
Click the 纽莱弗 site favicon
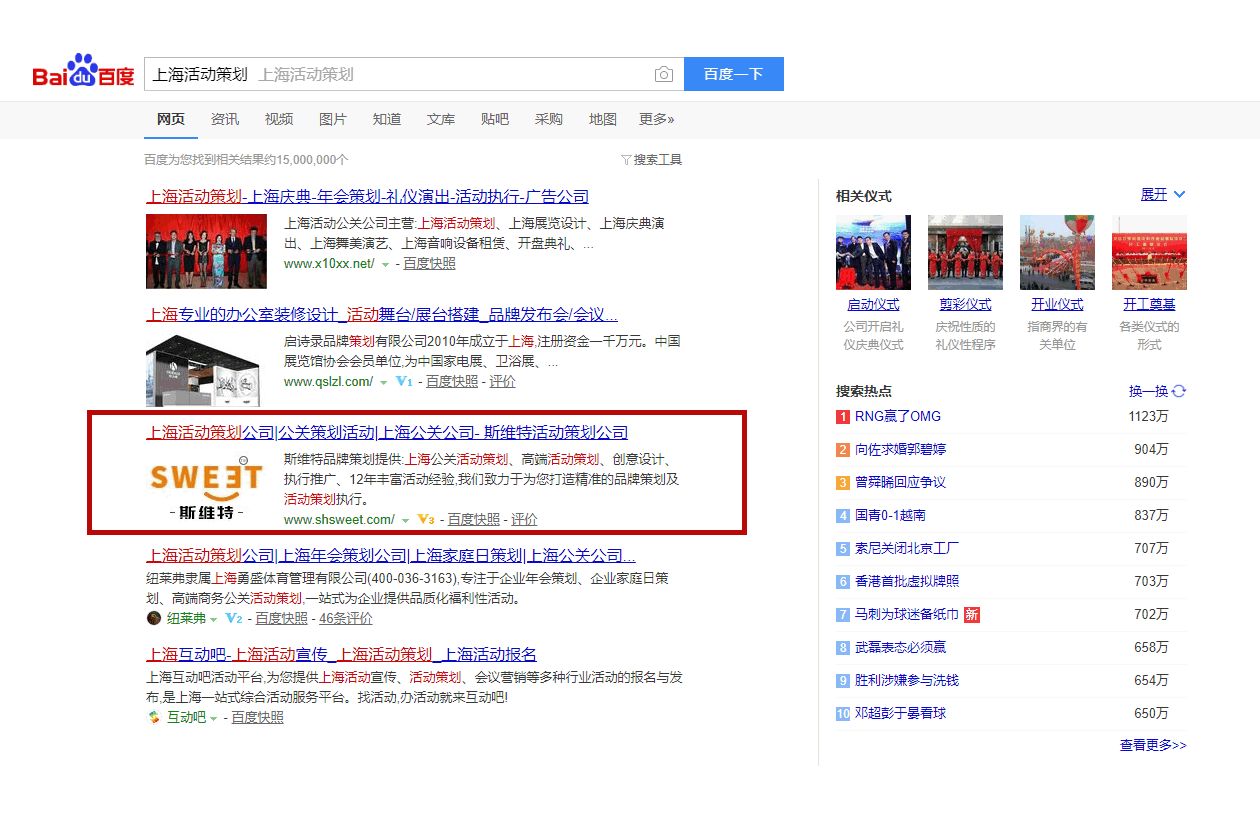tap(154, 619)
